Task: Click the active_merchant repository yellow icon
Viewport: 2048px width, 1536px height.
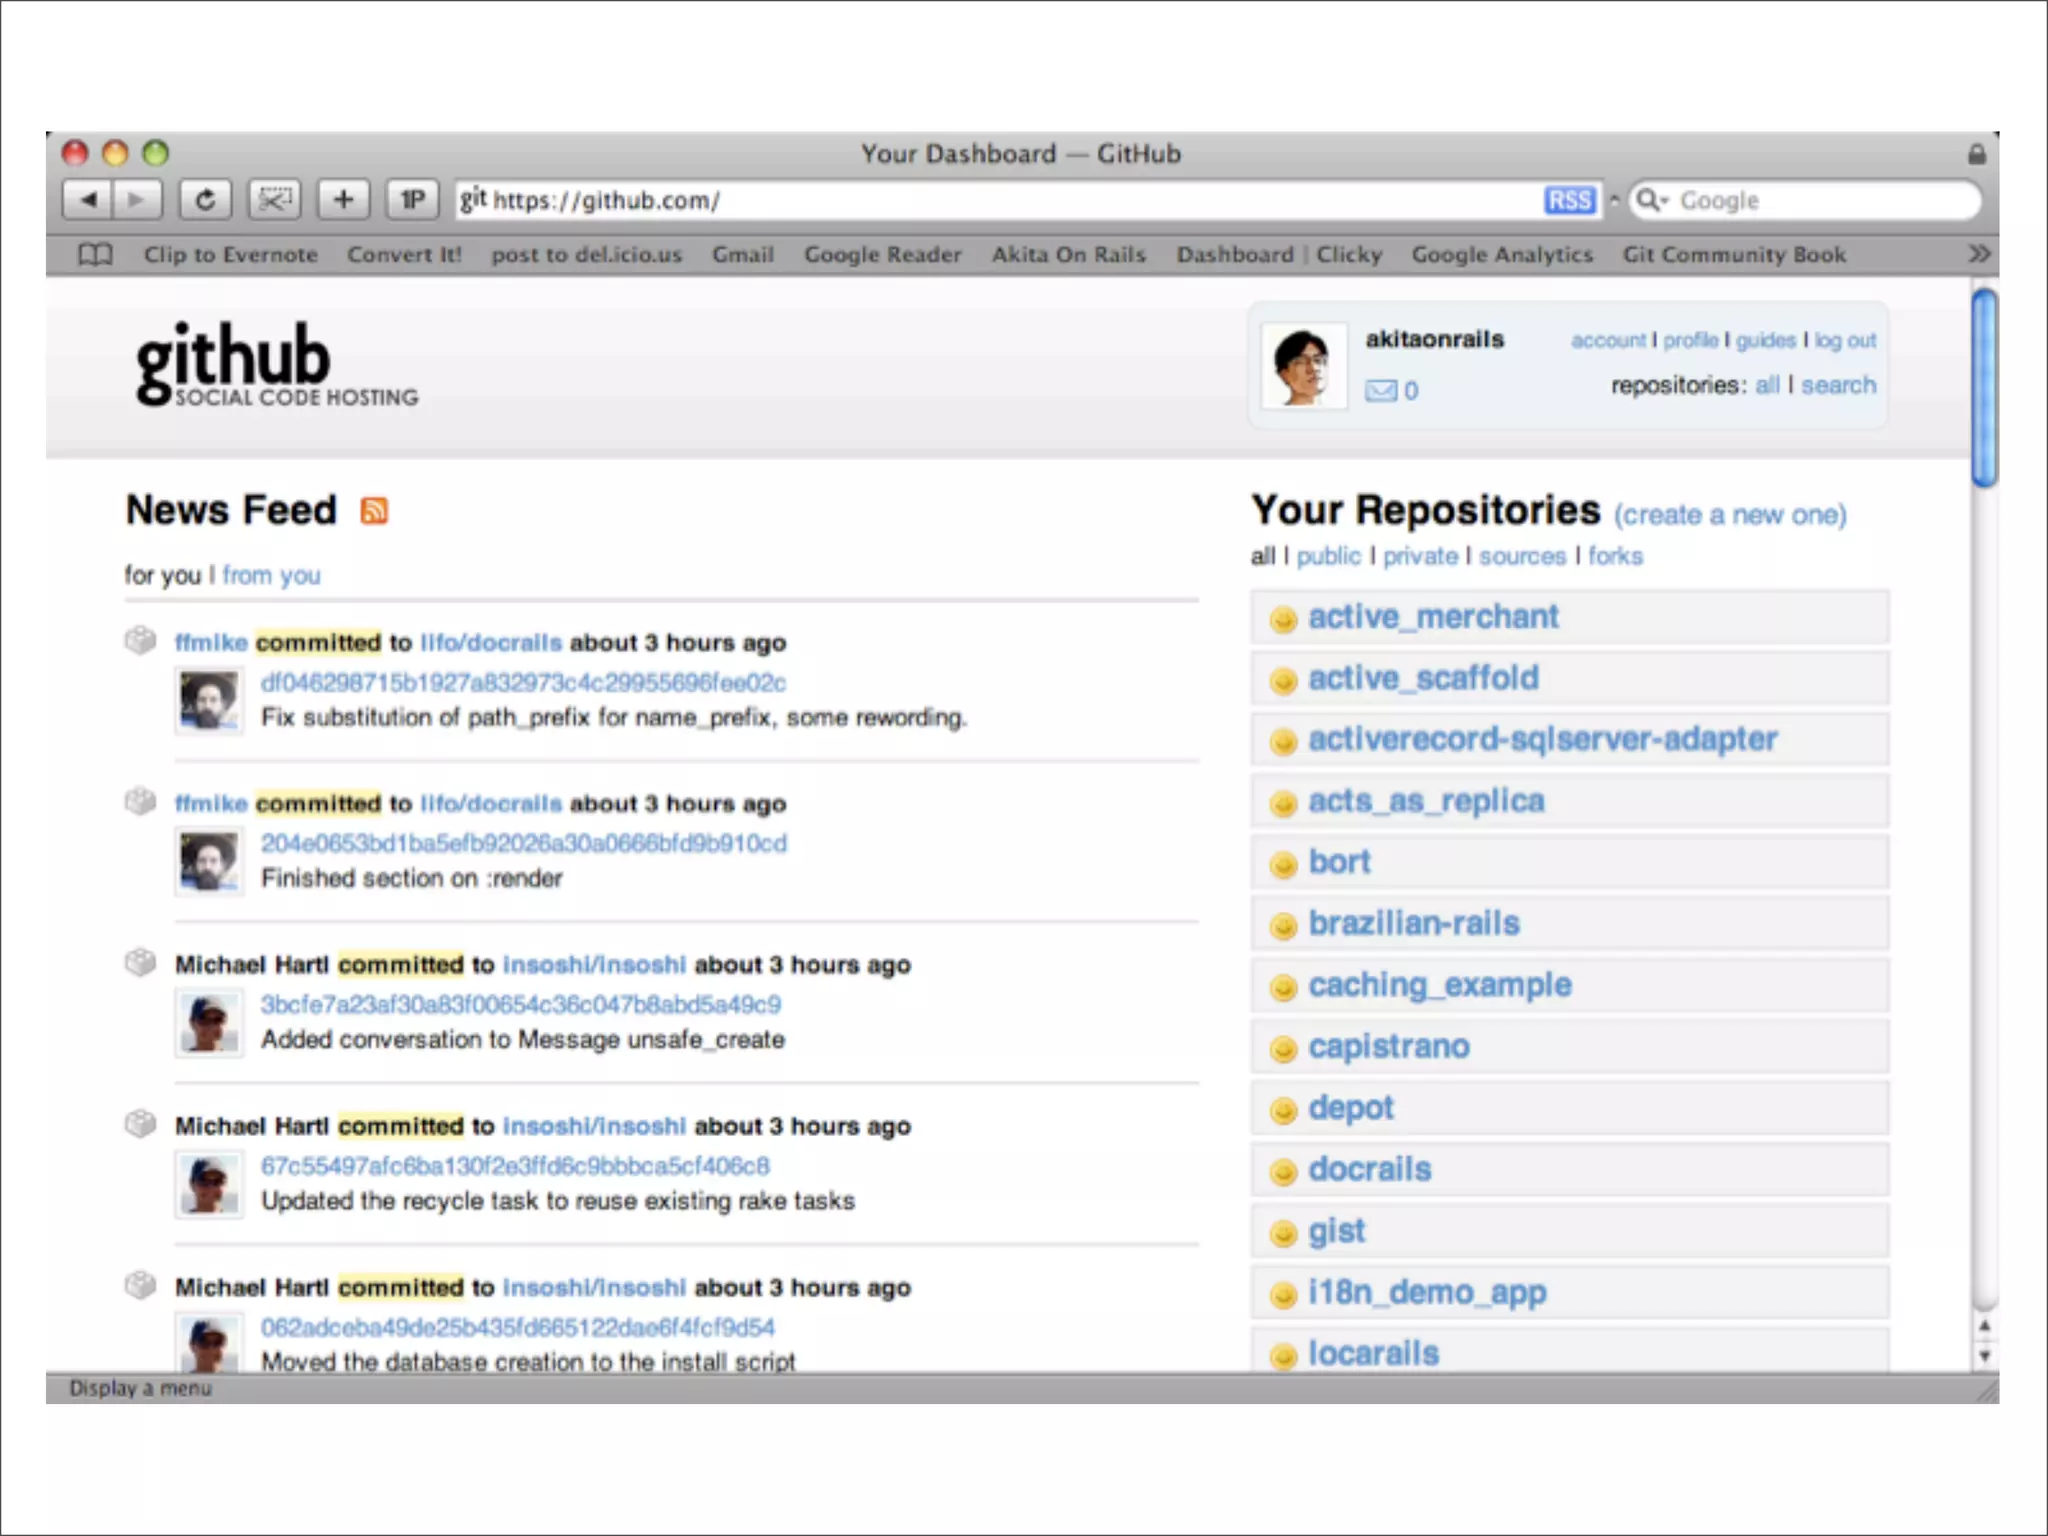Action: (1283, 619)
